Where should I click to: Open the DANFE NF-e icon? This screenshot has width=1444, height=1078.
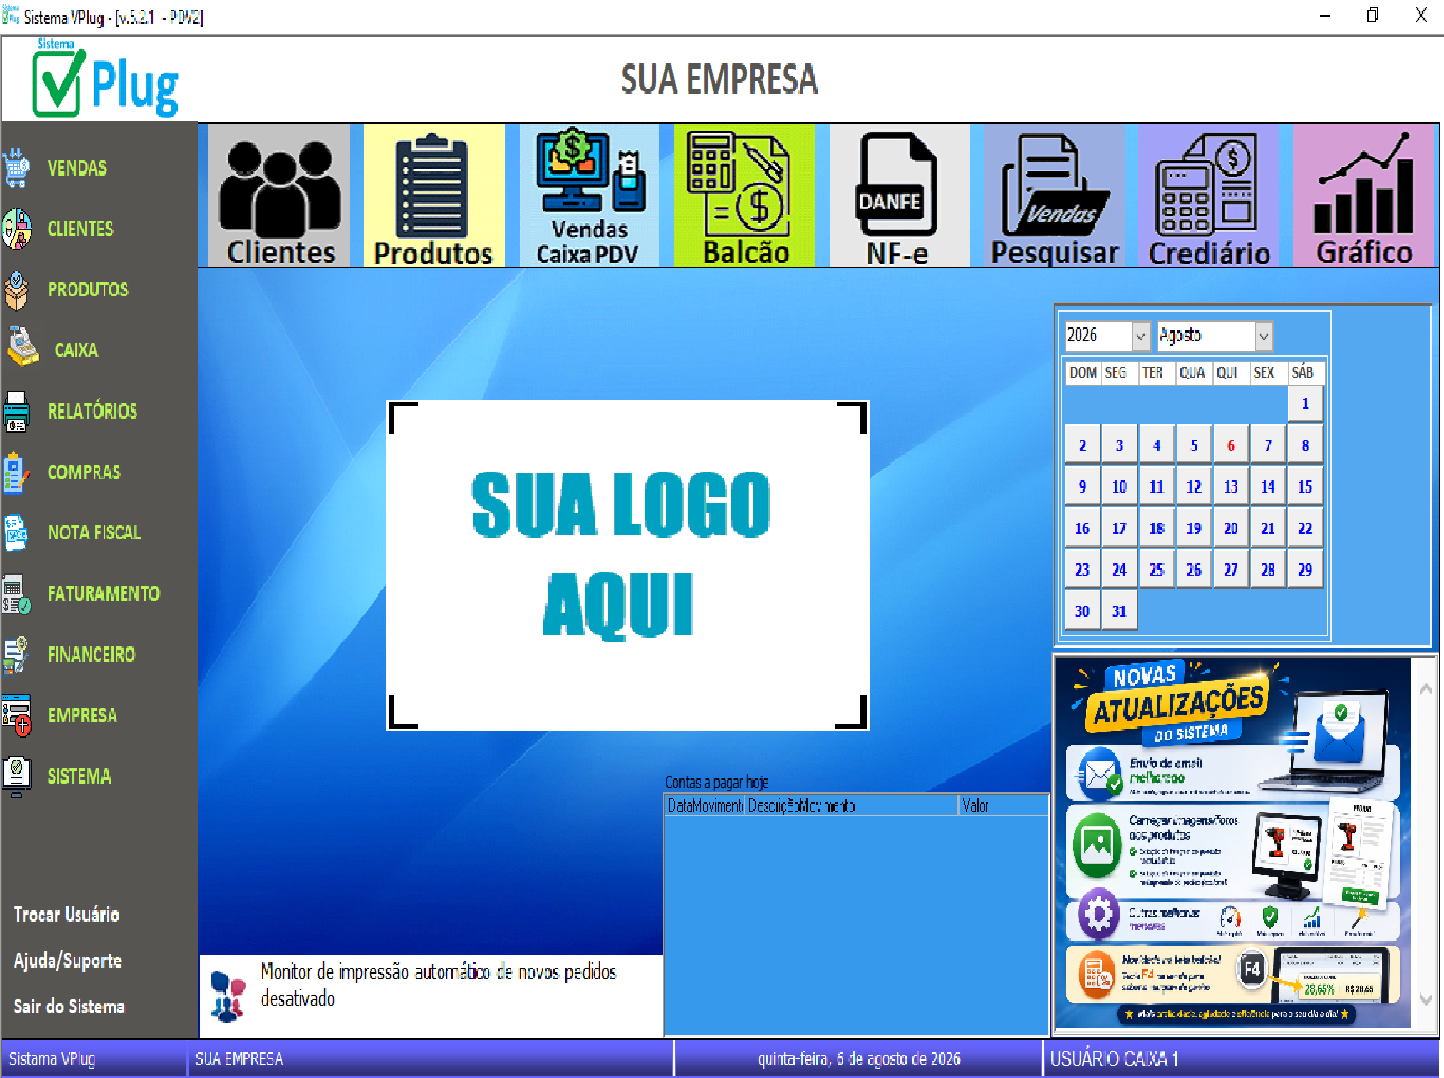click(899, 196)
